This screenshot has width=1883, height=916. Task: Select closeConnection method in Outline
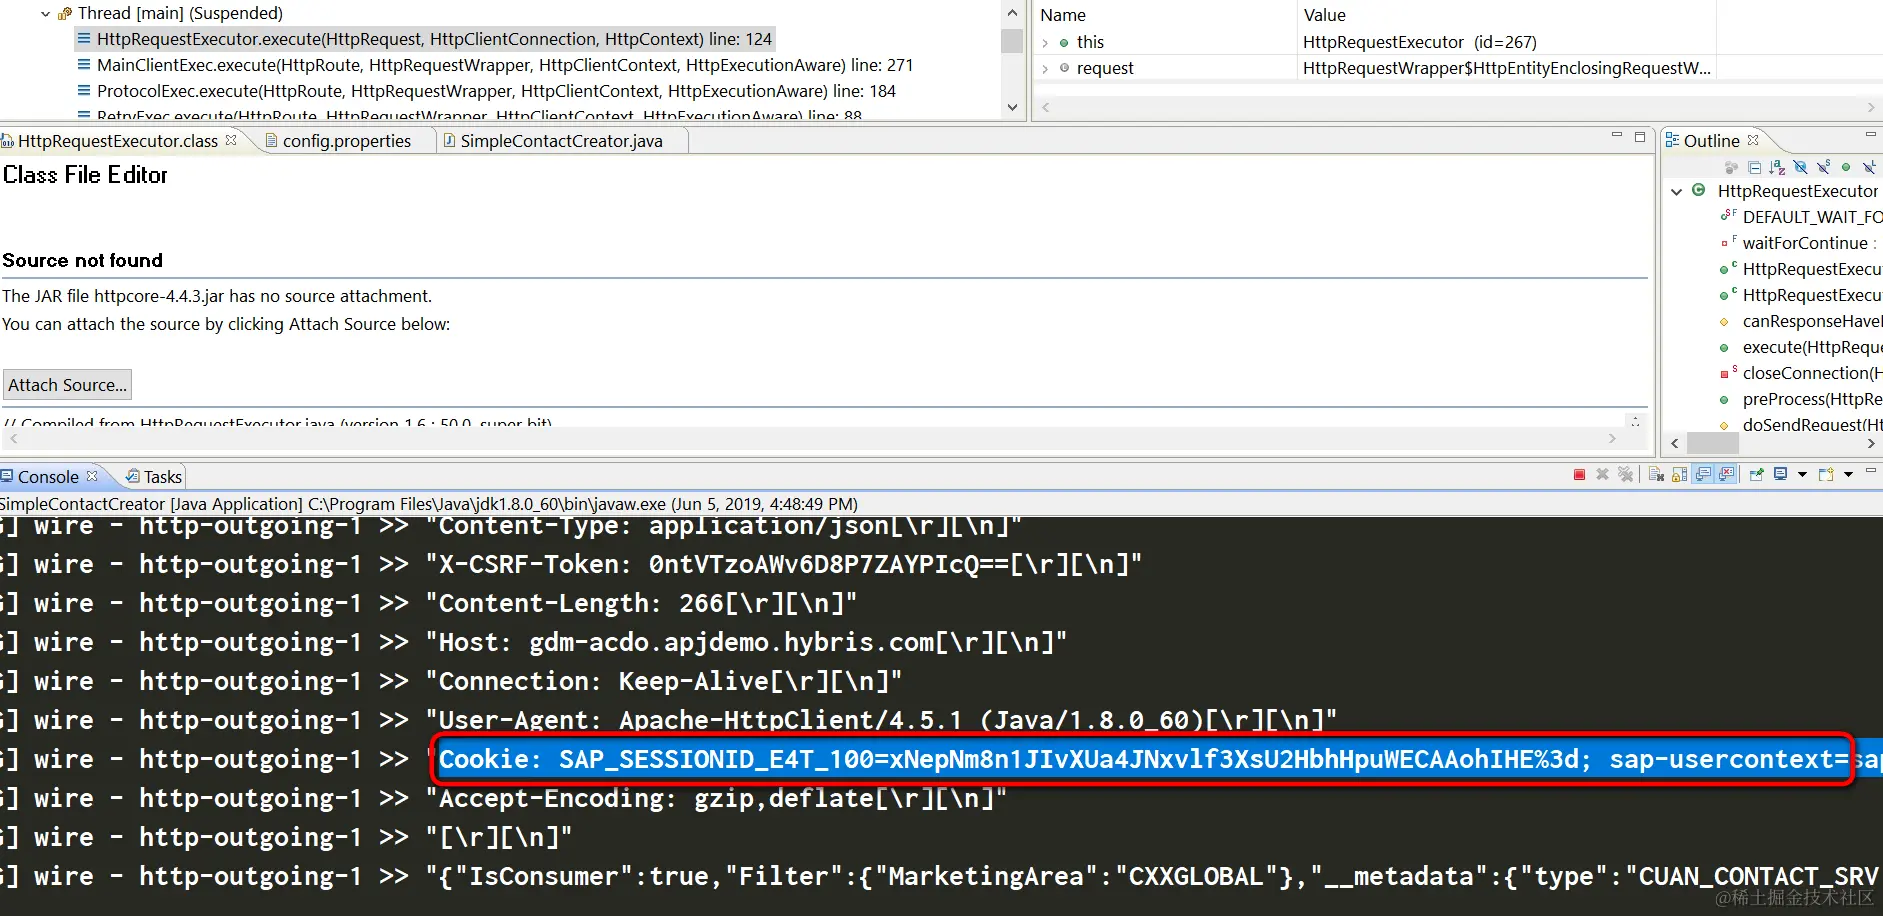[1812, 373]
